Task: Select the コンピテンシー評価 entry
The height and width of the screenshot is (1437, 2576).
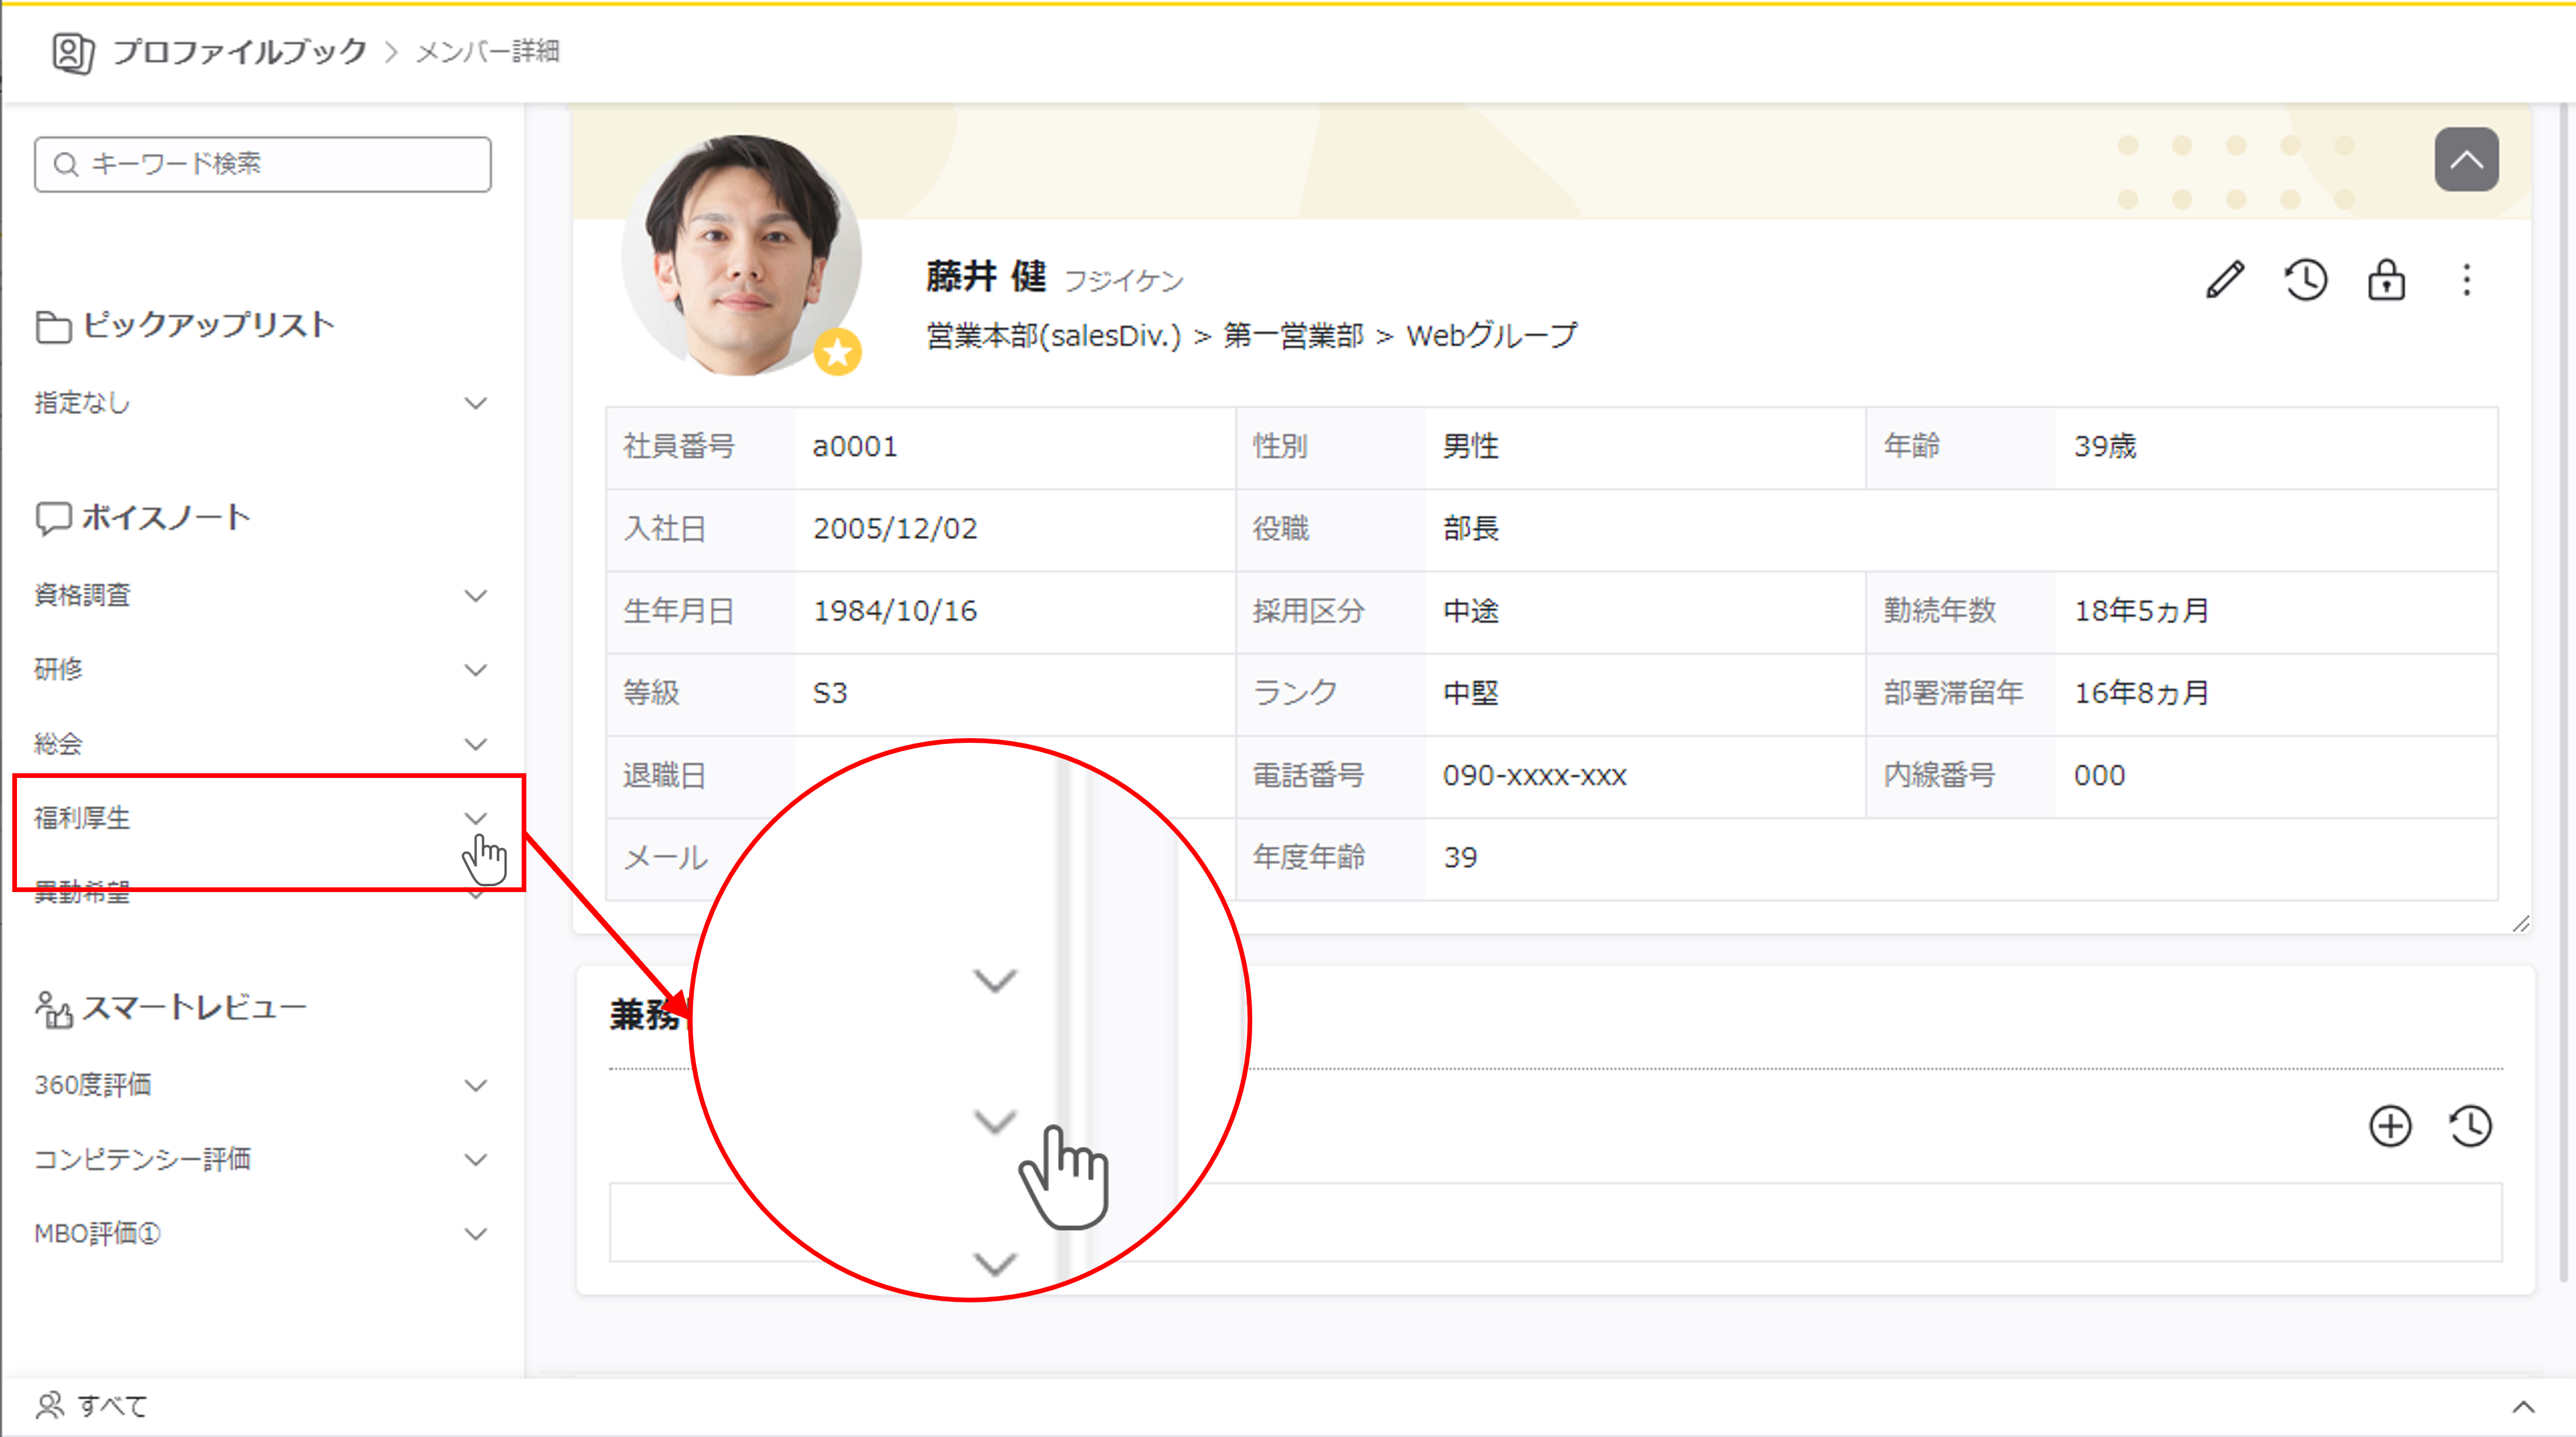Action: tap(142, 1159)
